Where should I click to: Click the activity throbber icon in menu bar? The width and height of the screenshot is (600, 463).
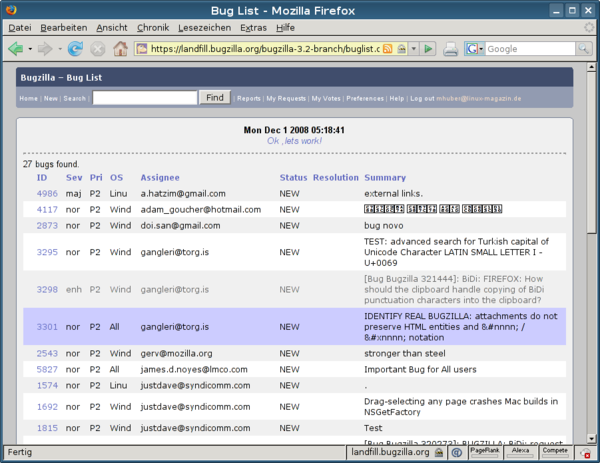pos(589,28)
